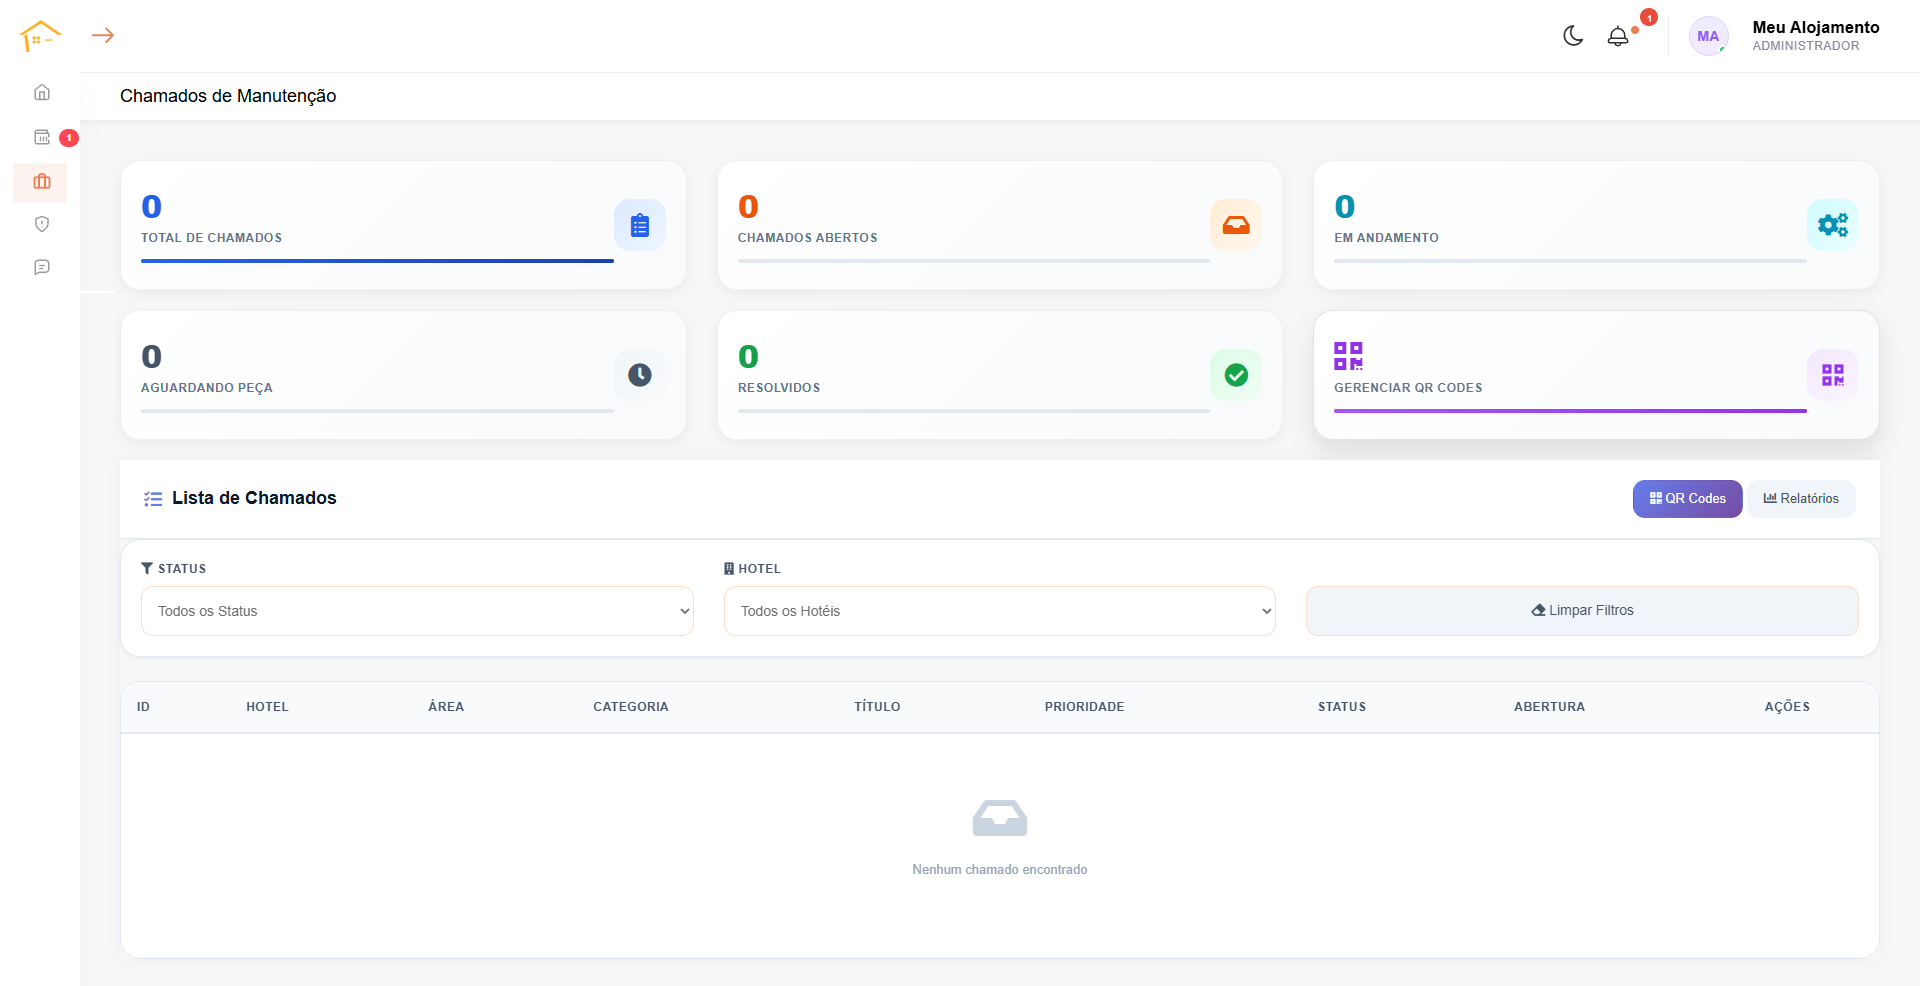The height and width of the screenshot is (986, 1920).
Task: Open the Todos os Status dropdown
Action: point(417,611)
